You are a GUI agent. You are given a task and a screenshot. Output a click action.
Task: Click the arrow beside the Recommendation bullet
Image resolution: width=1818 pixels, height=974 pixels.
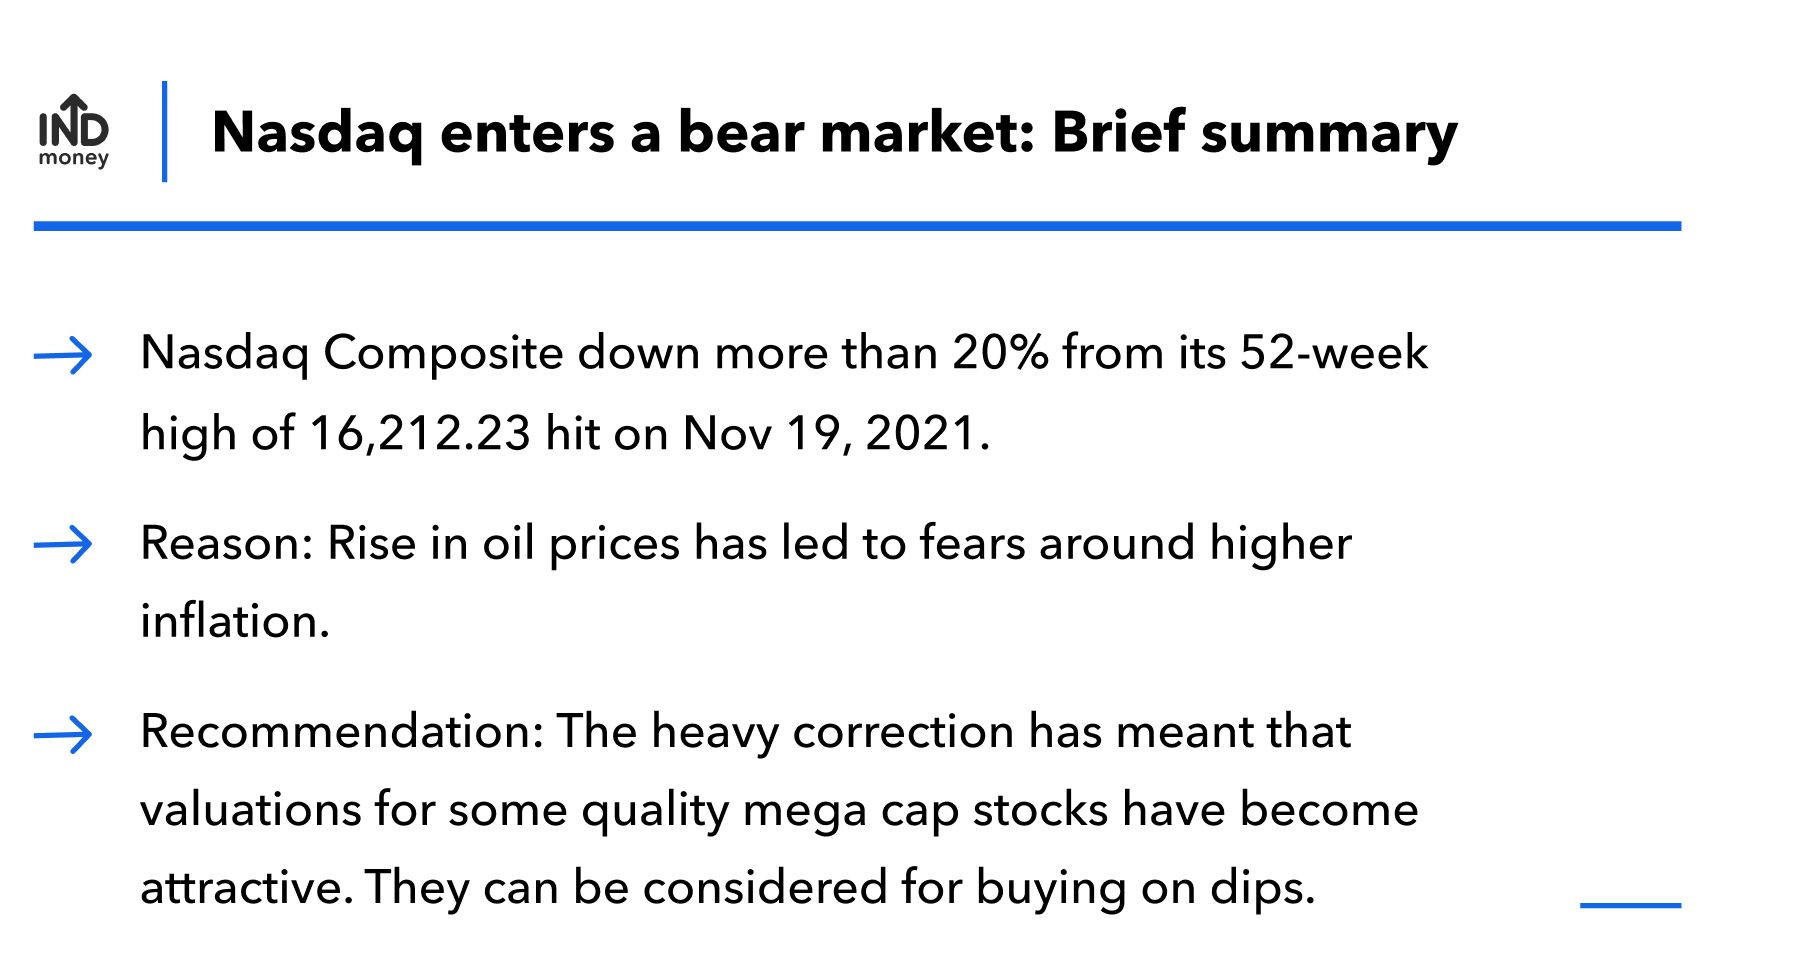coord(63,735)
